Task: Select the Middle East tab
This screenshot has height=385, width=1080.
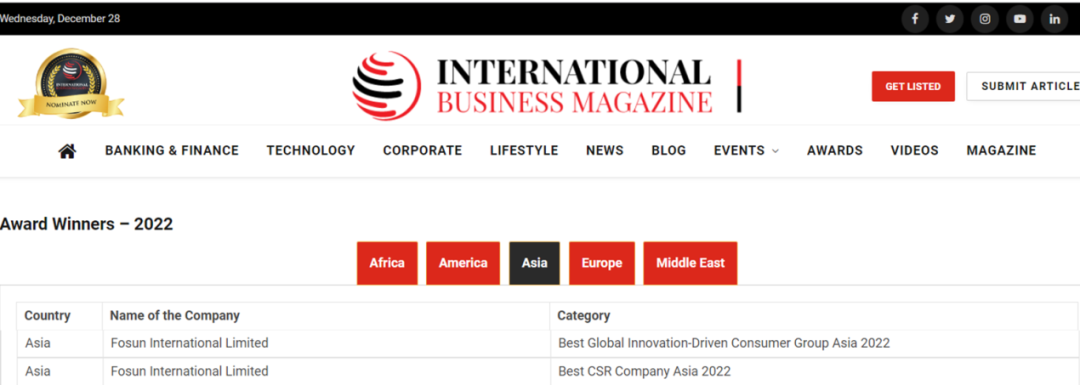Action: (x=690, y=263)
